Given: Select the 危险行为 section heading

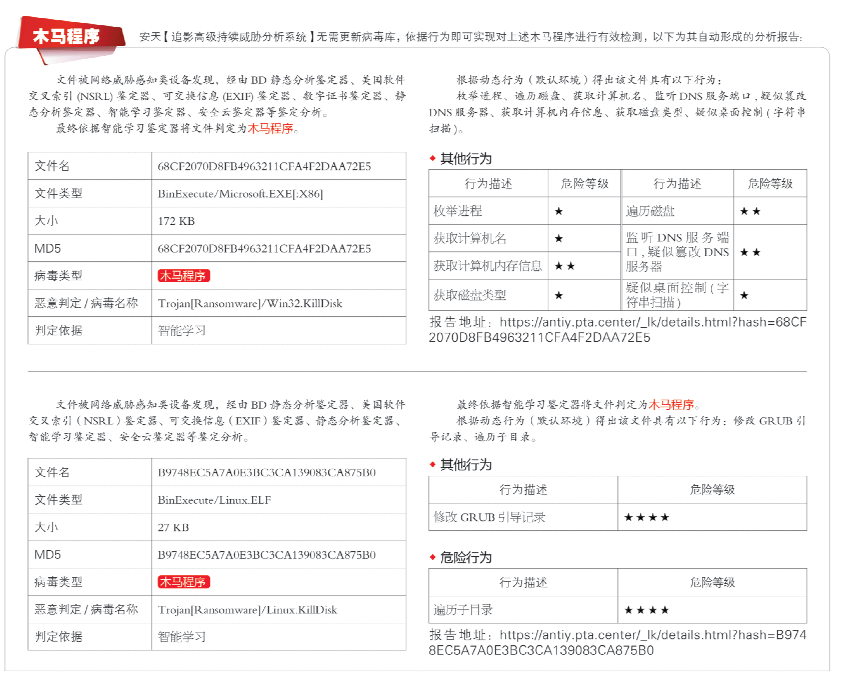Looking at the screenshot, I should click(466, 558).
